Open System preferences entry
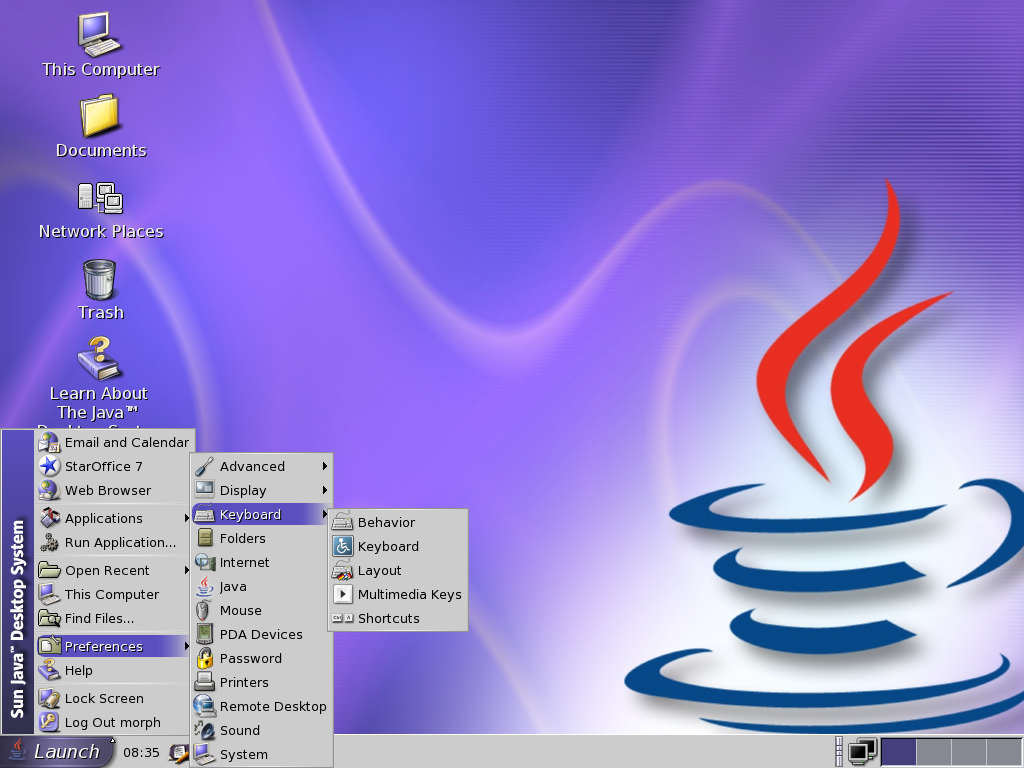This screenshot has width=1024, height=768. [x=261, y=754]
